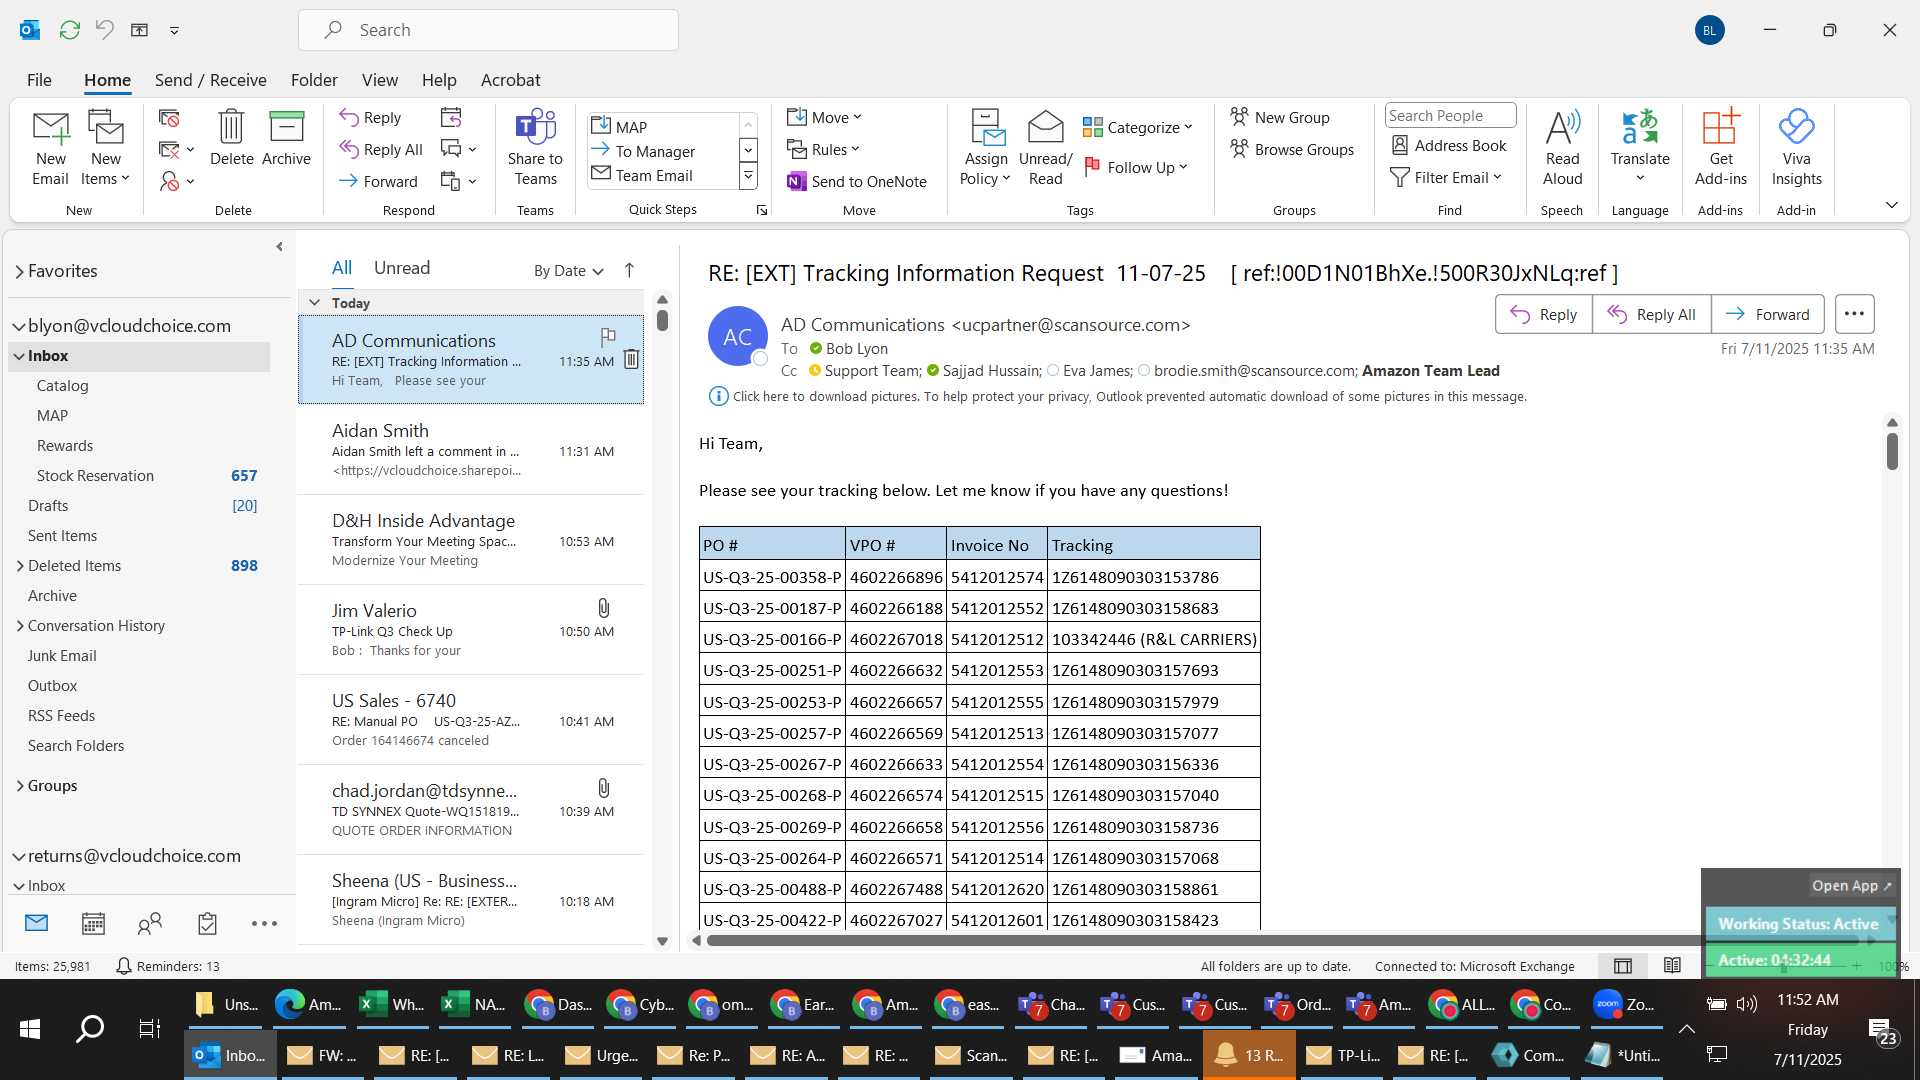Image resolution: width=1920 pixels, height=1080 pixels.
Task: Switch to People view icon
Action: tap(150, 923)
